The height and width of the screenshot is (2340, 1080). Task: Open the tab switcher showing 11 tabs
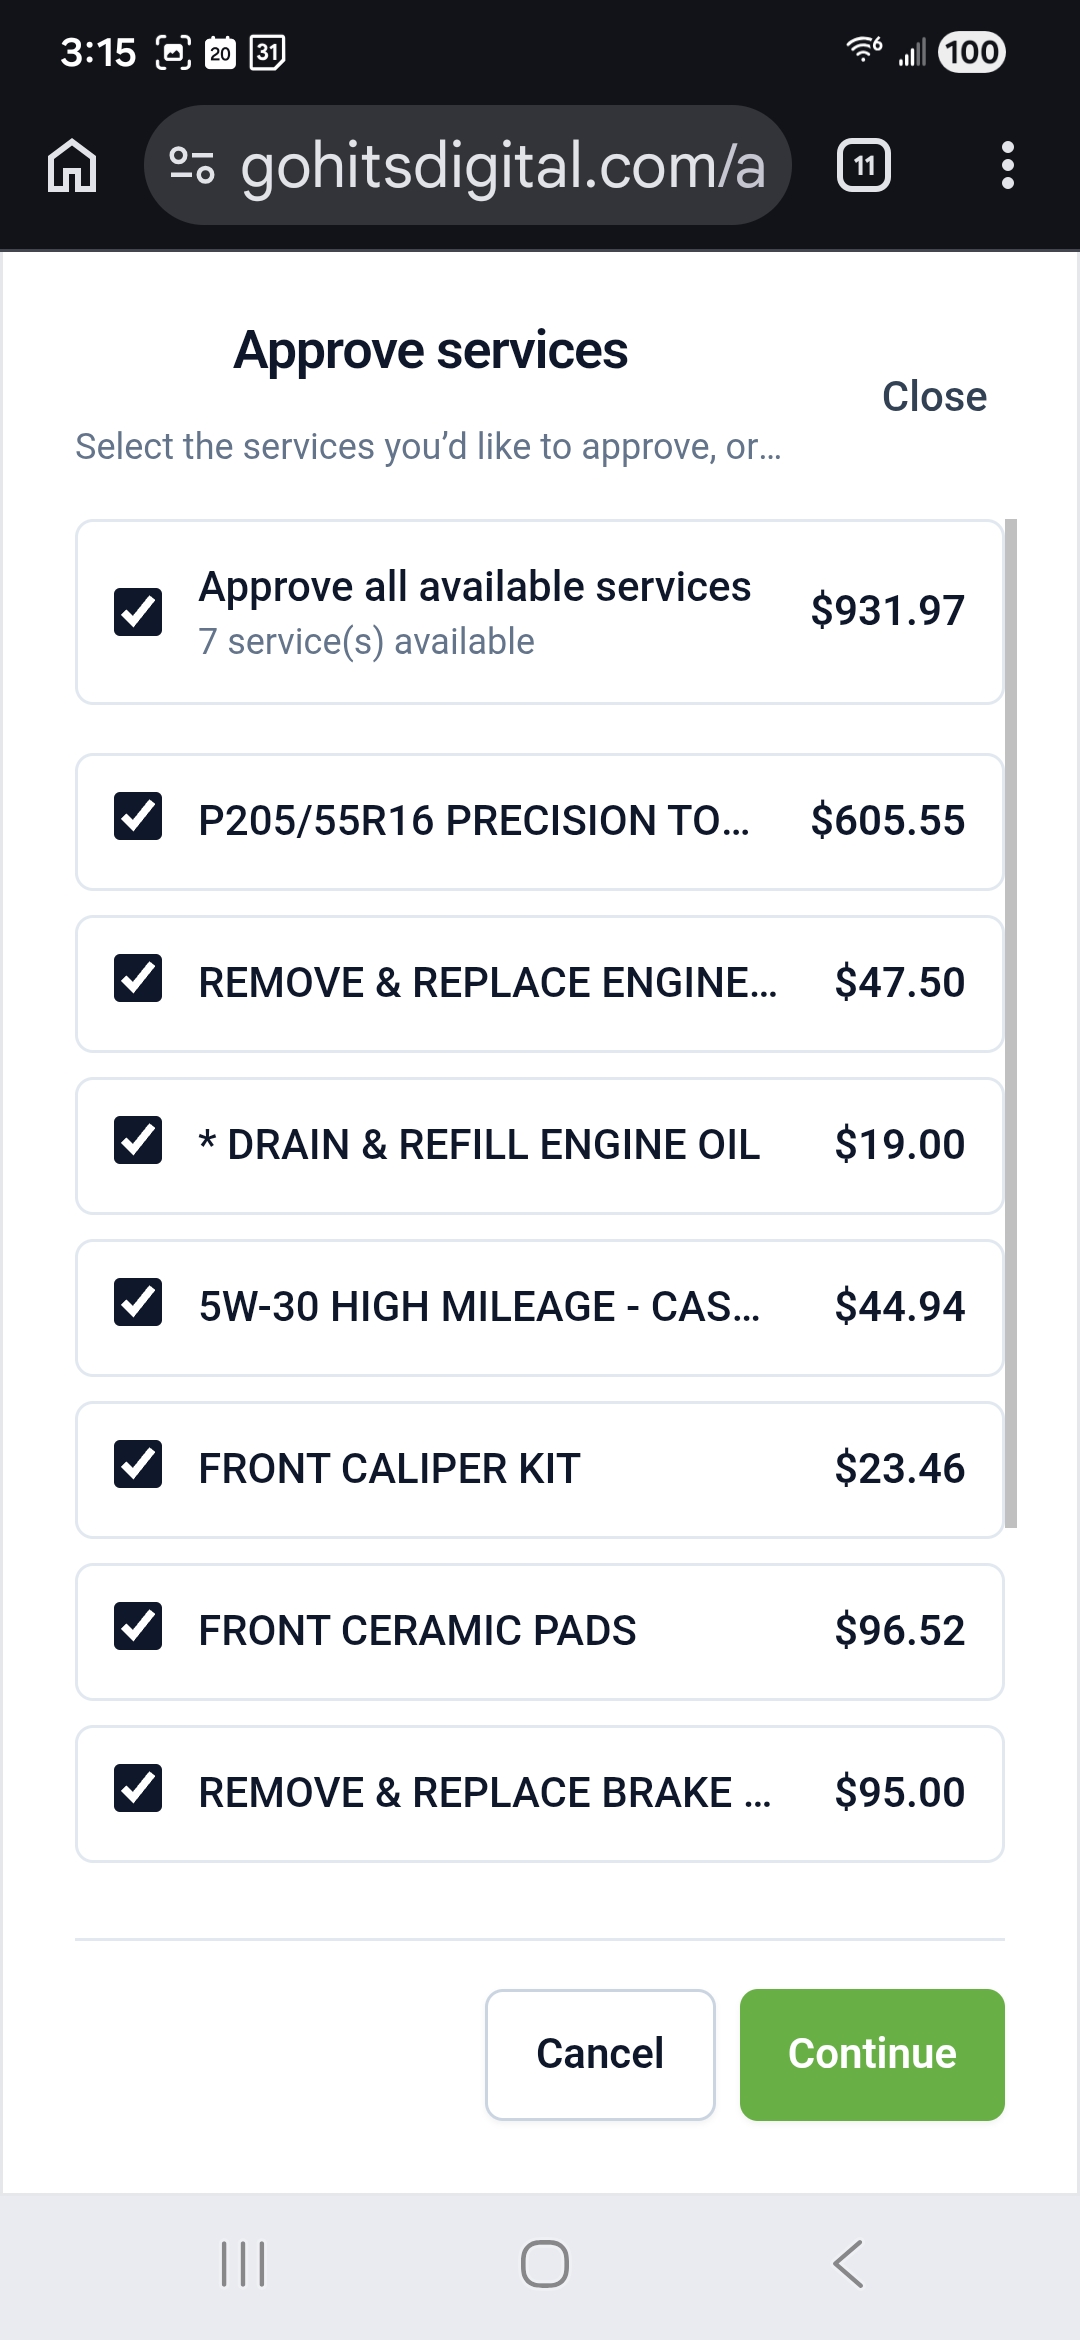pos(864,166)
